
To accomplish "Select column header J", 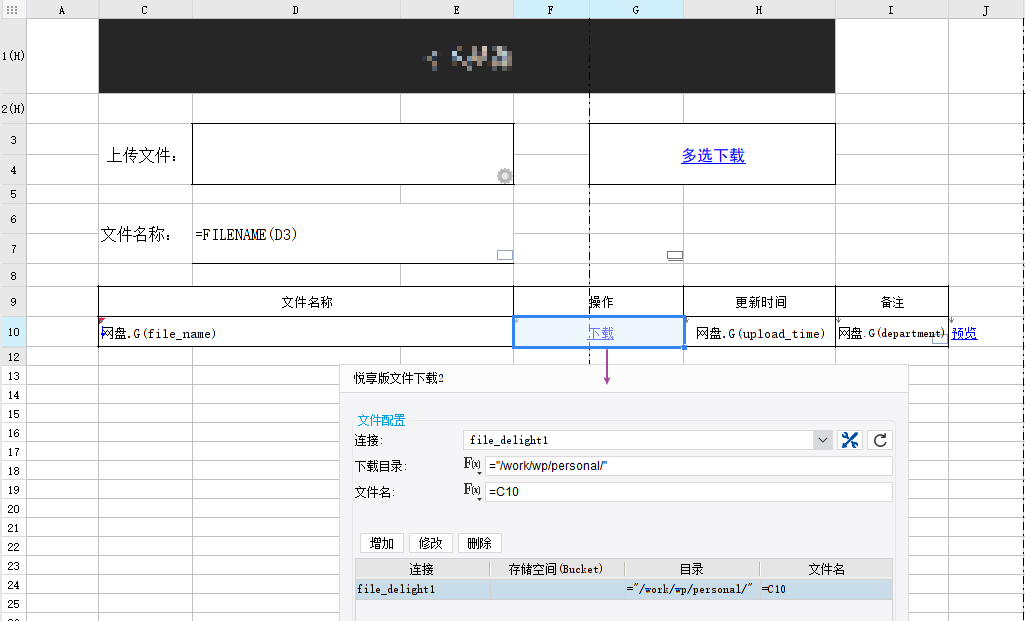I will (x=986, y=10).
